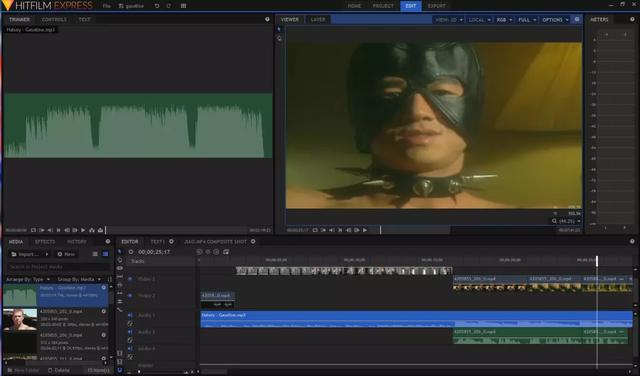
Task: Open the Import button's dropdown arrow
Action: (x=47, y=254)
